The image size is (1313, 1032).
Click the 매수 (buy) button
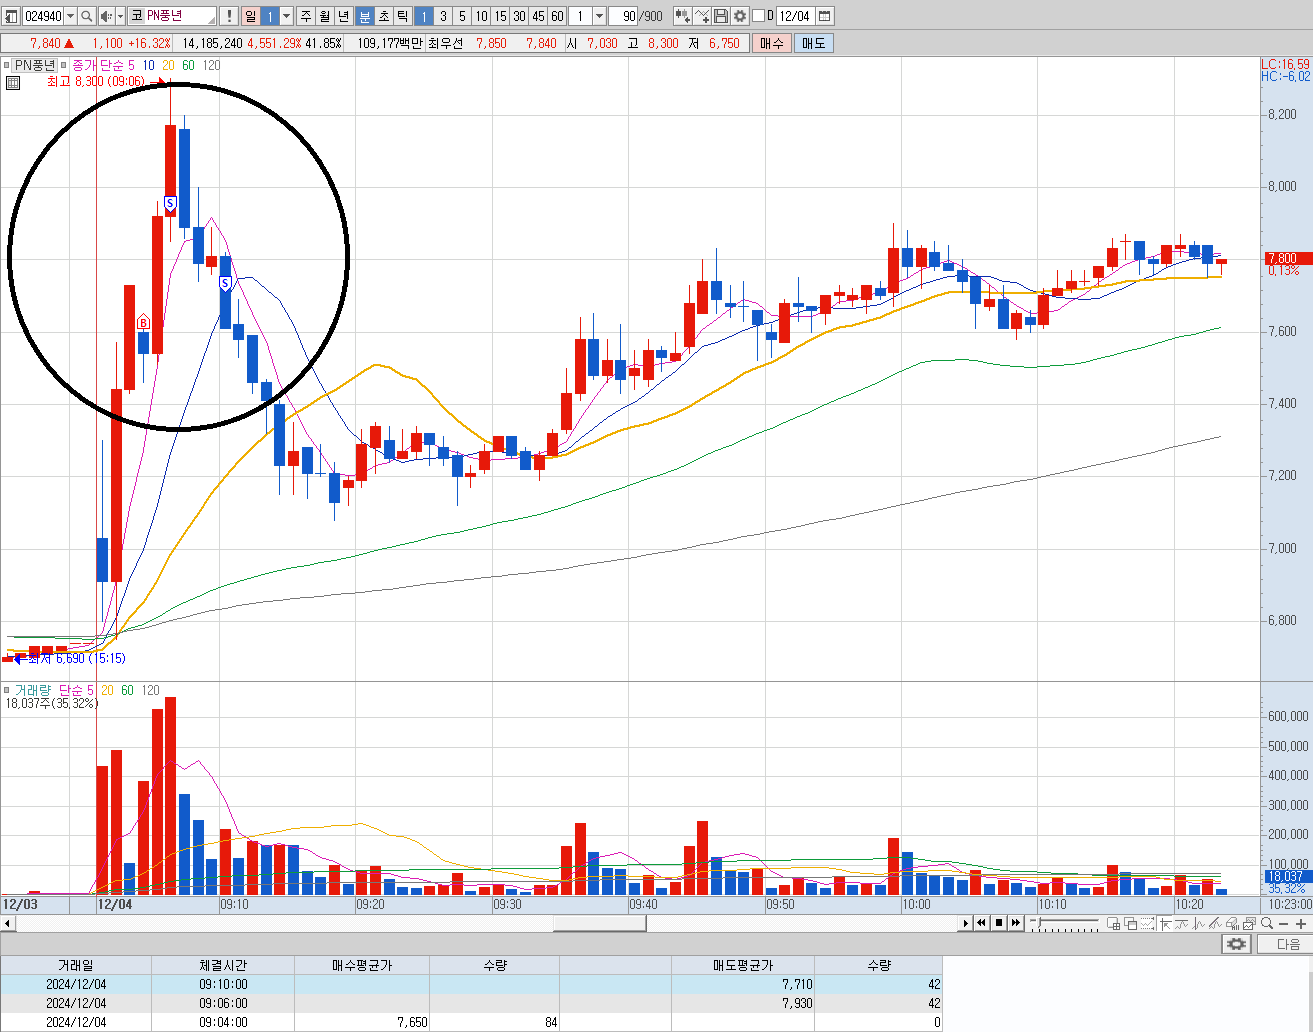point(772,43)
